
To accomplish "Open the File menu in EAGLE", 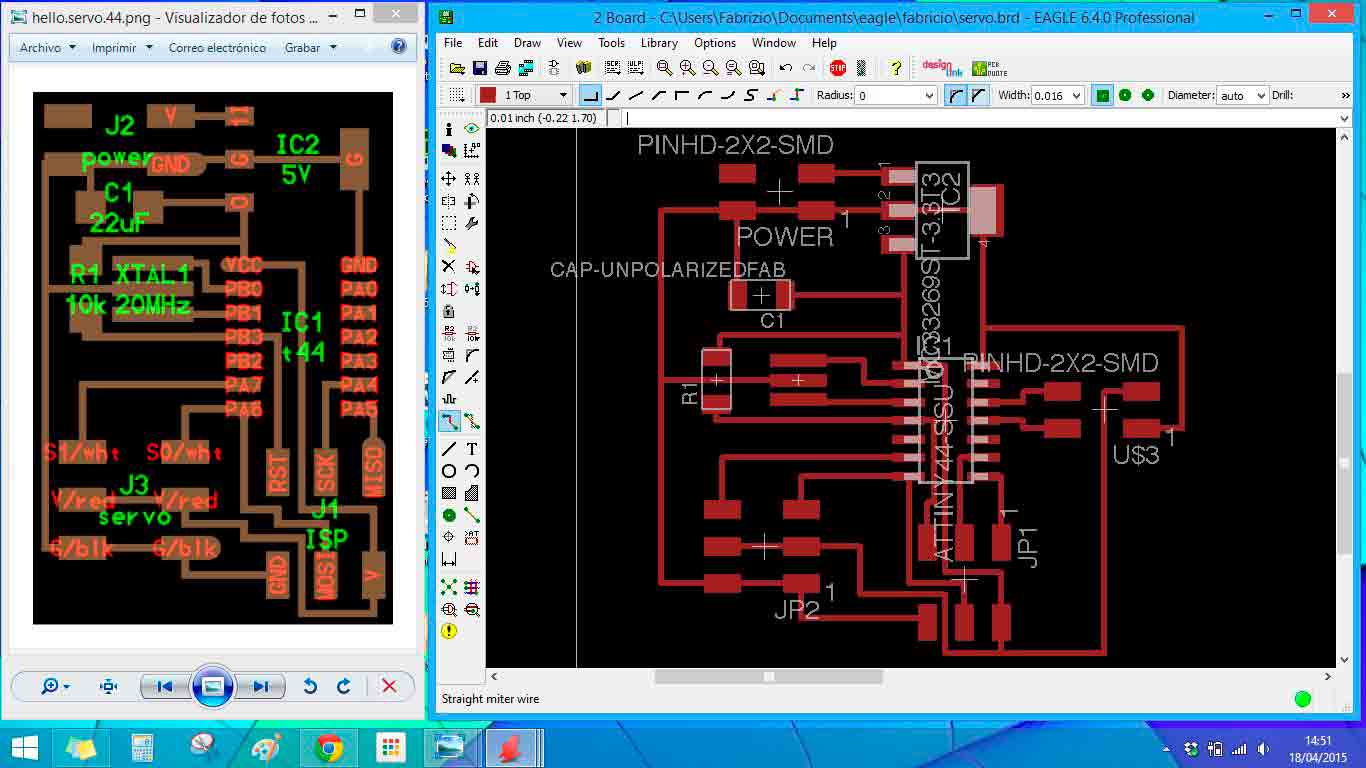I will (x=453, y=43).
